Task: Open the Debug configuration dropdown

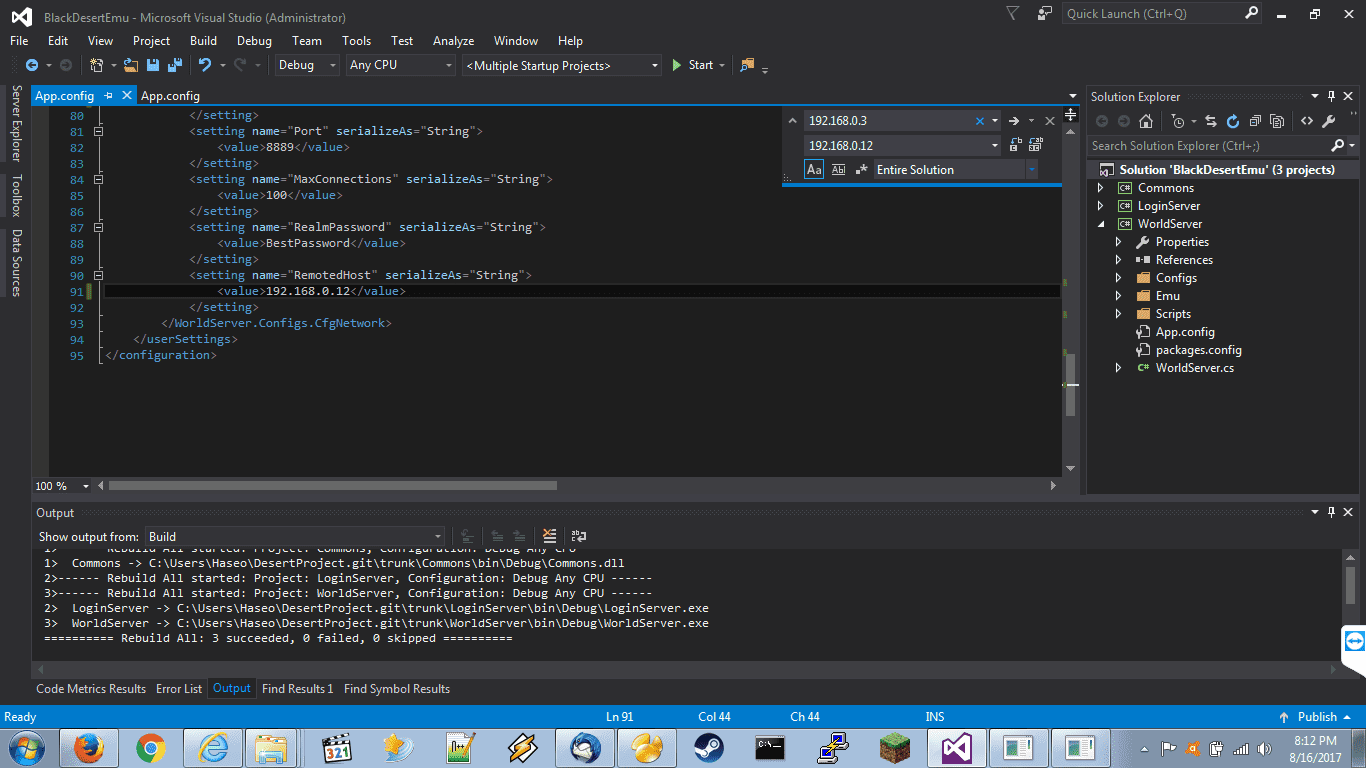Action: click(x=308, y=65)
